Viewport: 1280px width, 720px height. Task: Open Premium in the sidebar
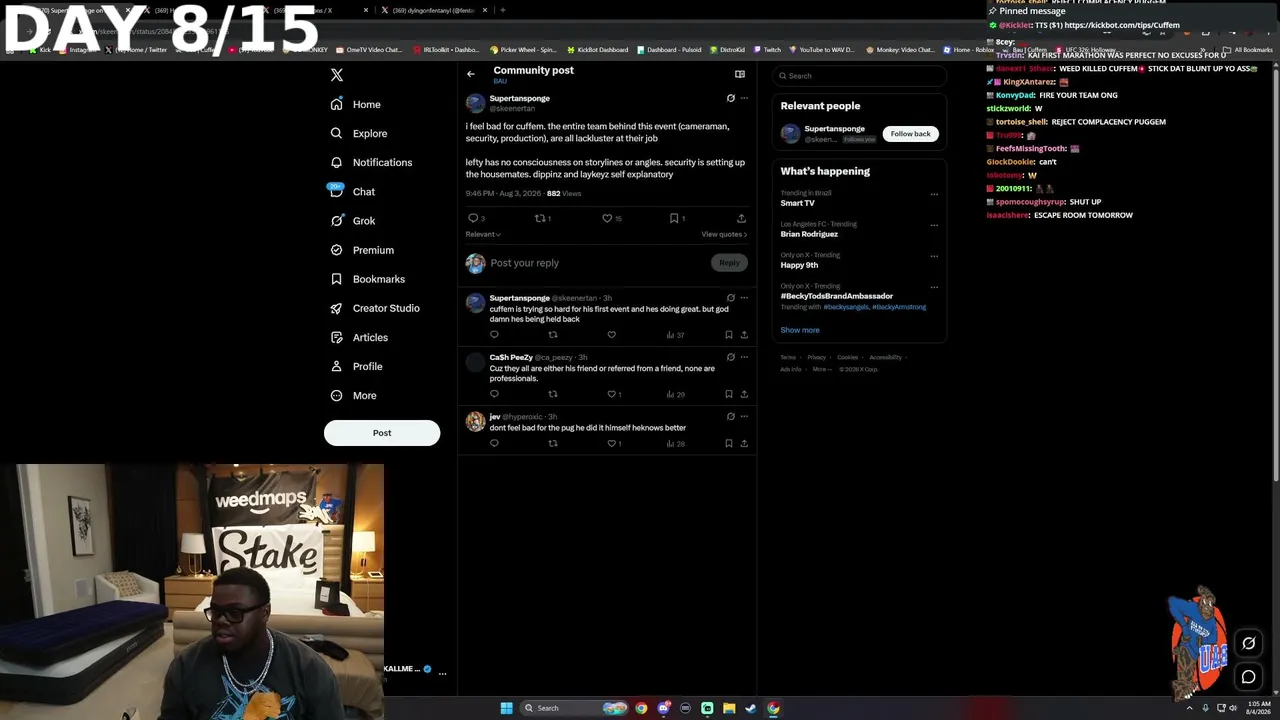click(x=361, y=250)
